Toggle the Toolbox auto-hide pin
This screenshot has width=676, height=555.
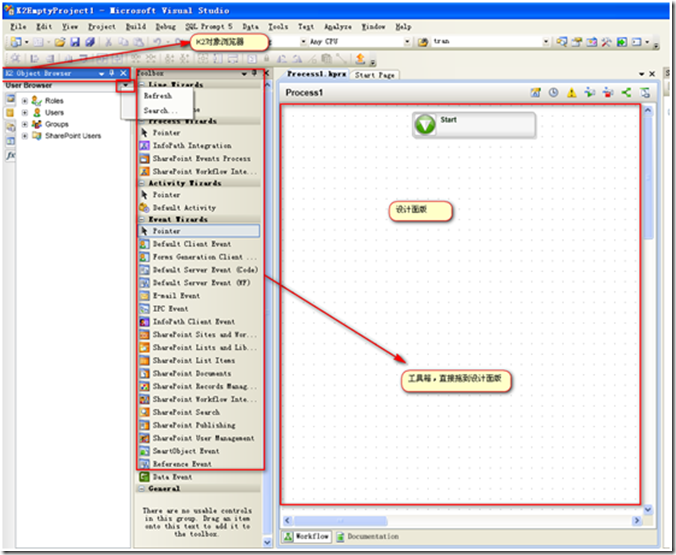pyautogui.click(x=254, y=73)
